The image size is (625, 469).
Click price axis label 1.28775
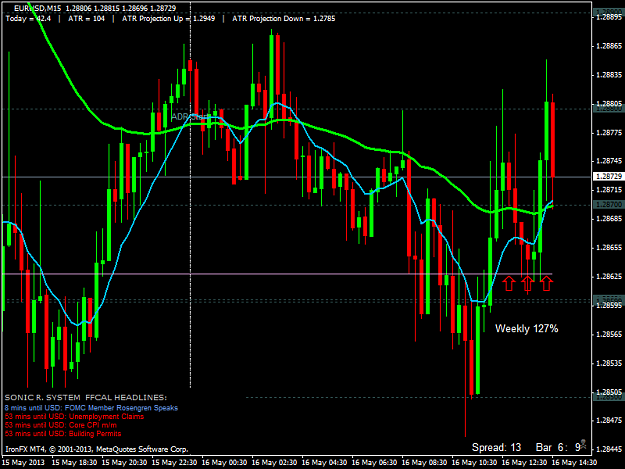(x=609, y=133)
